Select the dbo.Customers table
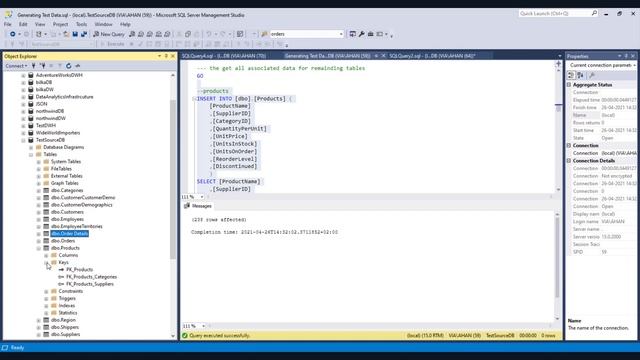Viewport: 640px width, 360px height. click(x=67, y=212)
